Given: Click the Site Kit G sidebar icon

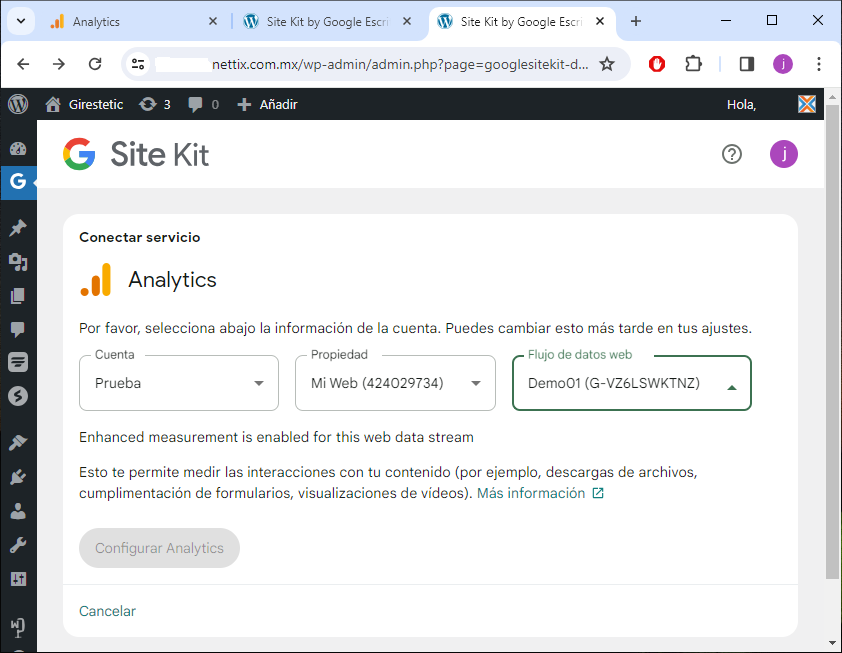Looking at the screenshot, I should (x=17, y=182).
